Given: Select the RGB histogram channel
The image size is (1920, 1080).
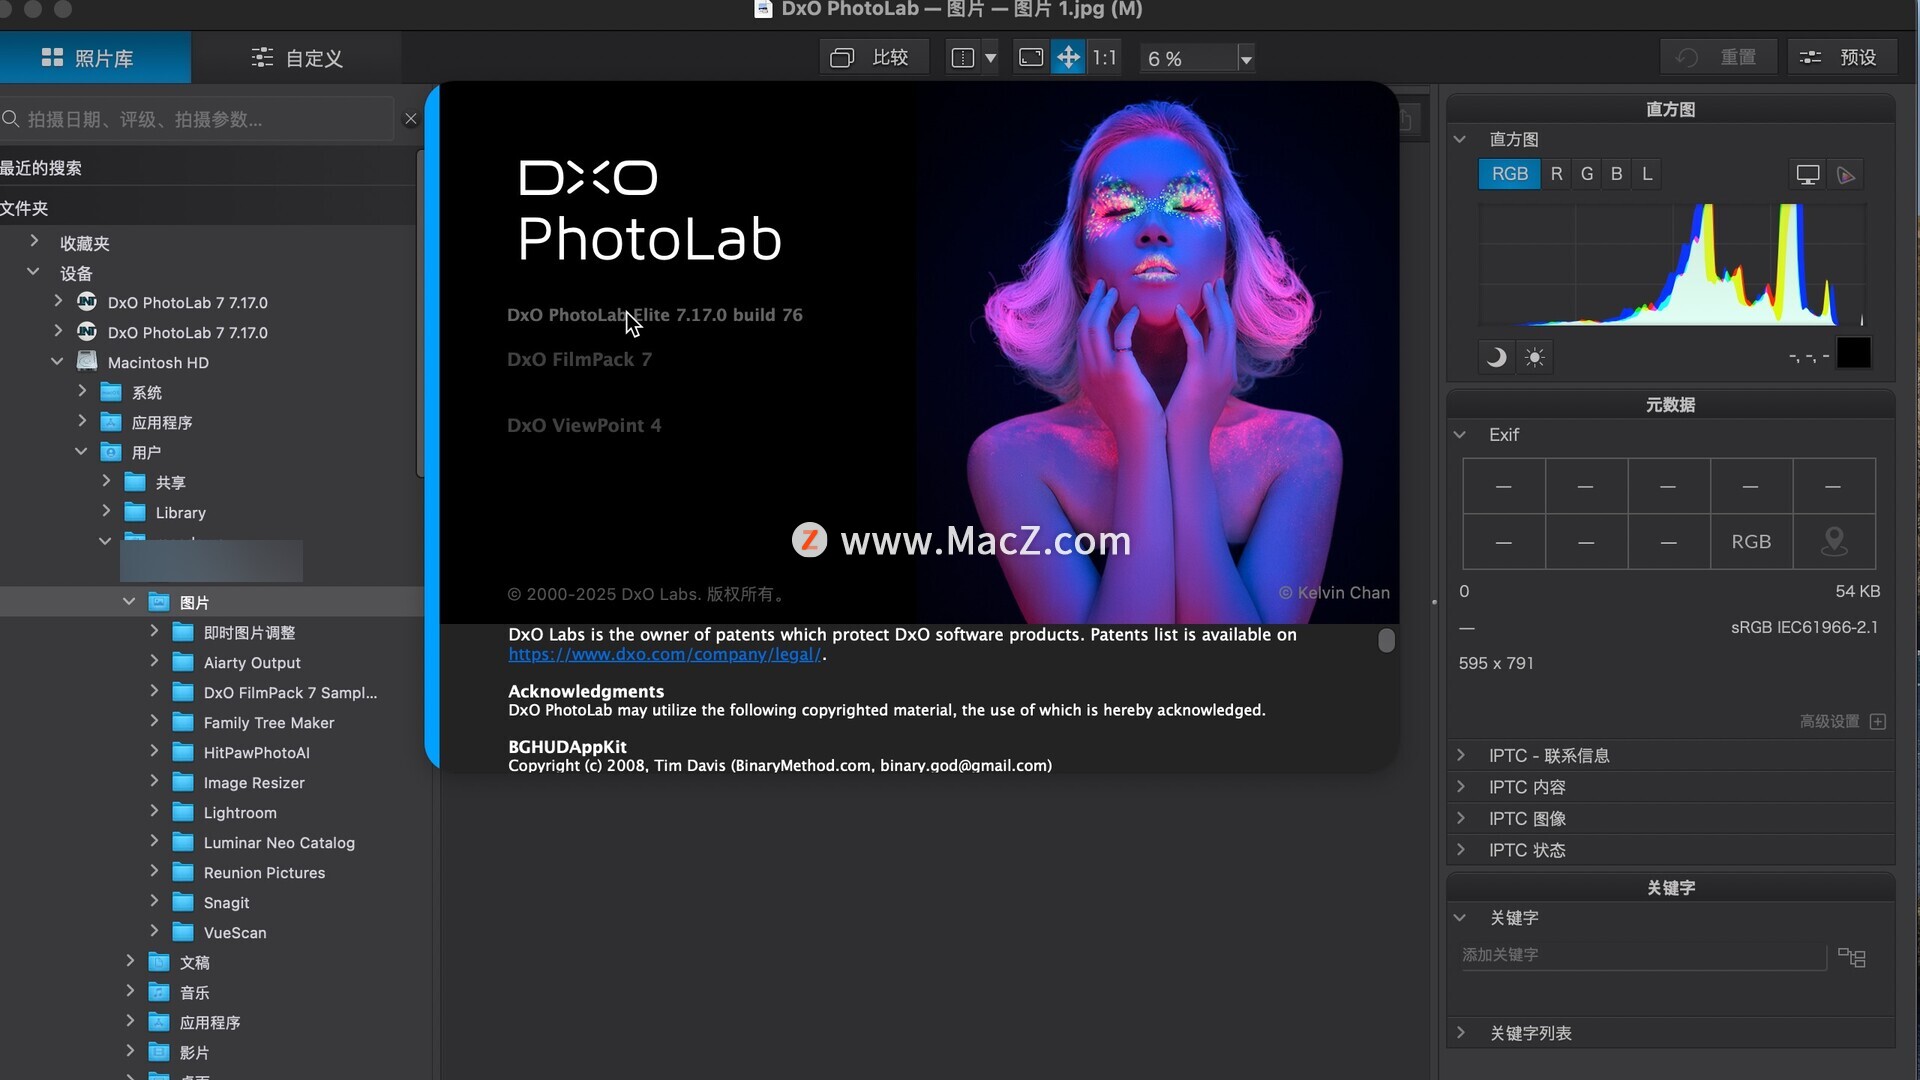Looking at the screenshot, I should (1509, 174).
